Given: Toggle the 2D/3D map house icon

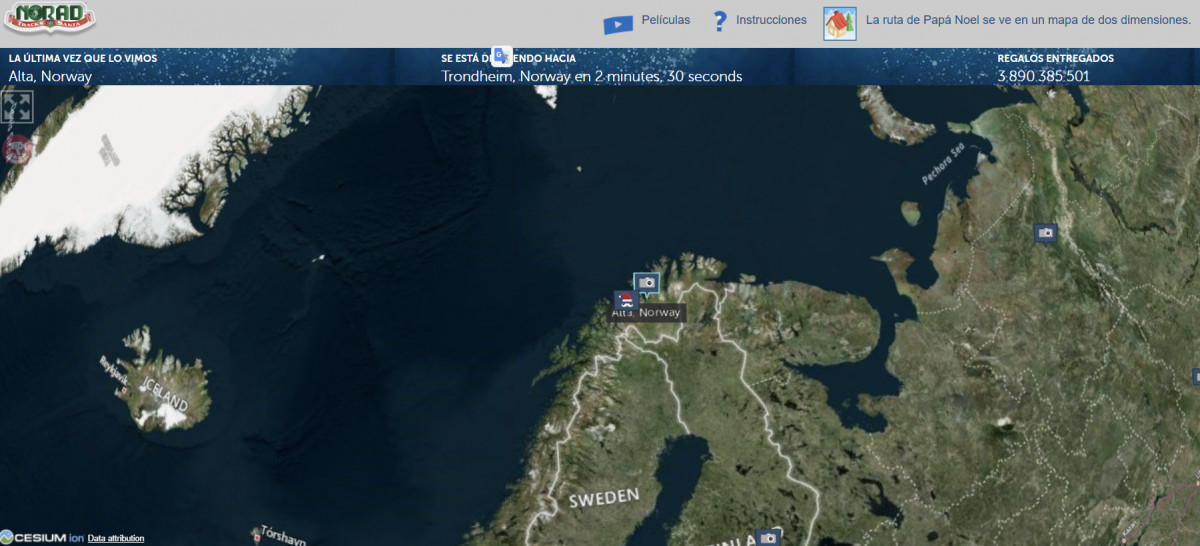Looking at the screenshot, I should pyautogui.click(x=839, y=23).
